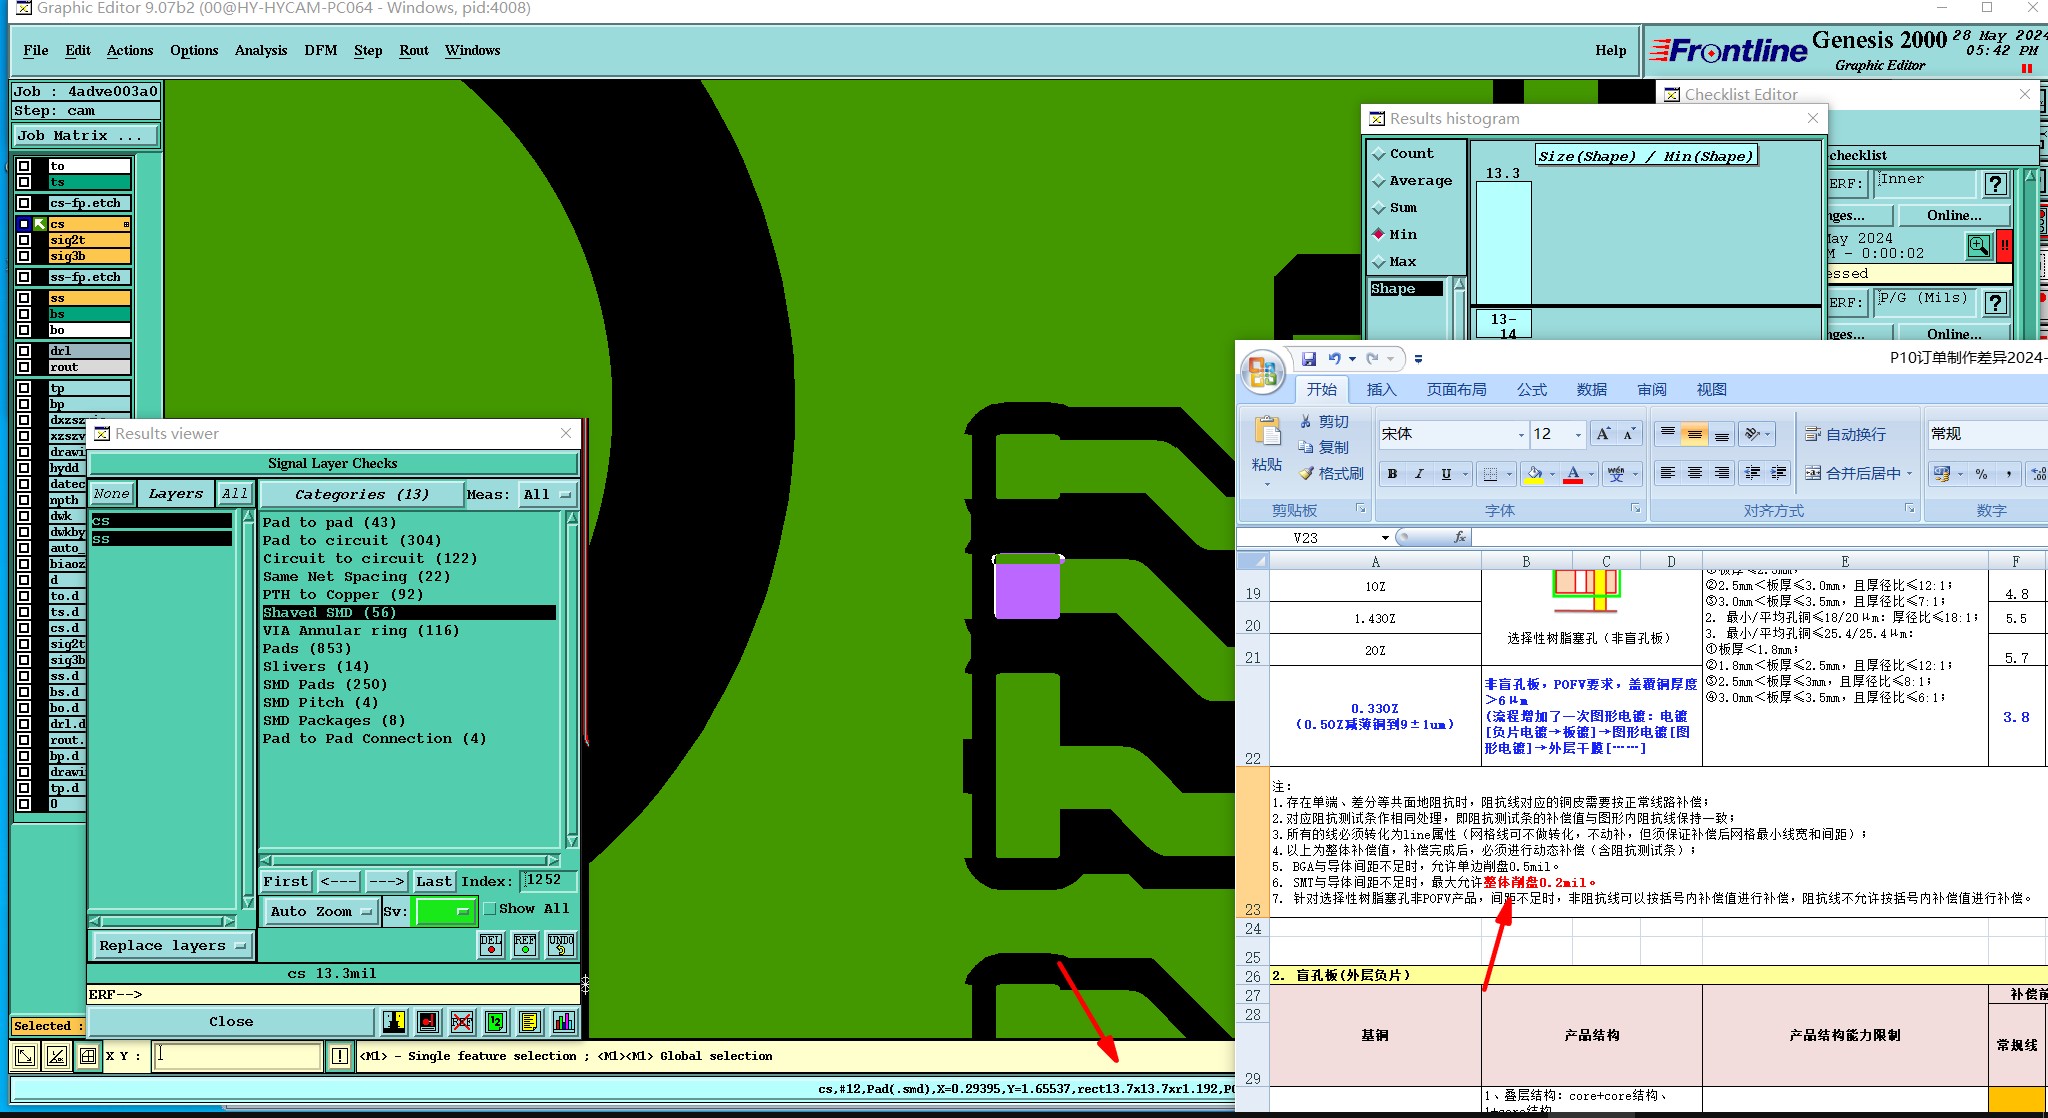
Task: Click the Excel font color icon
Action: (x=1573, y=474)
